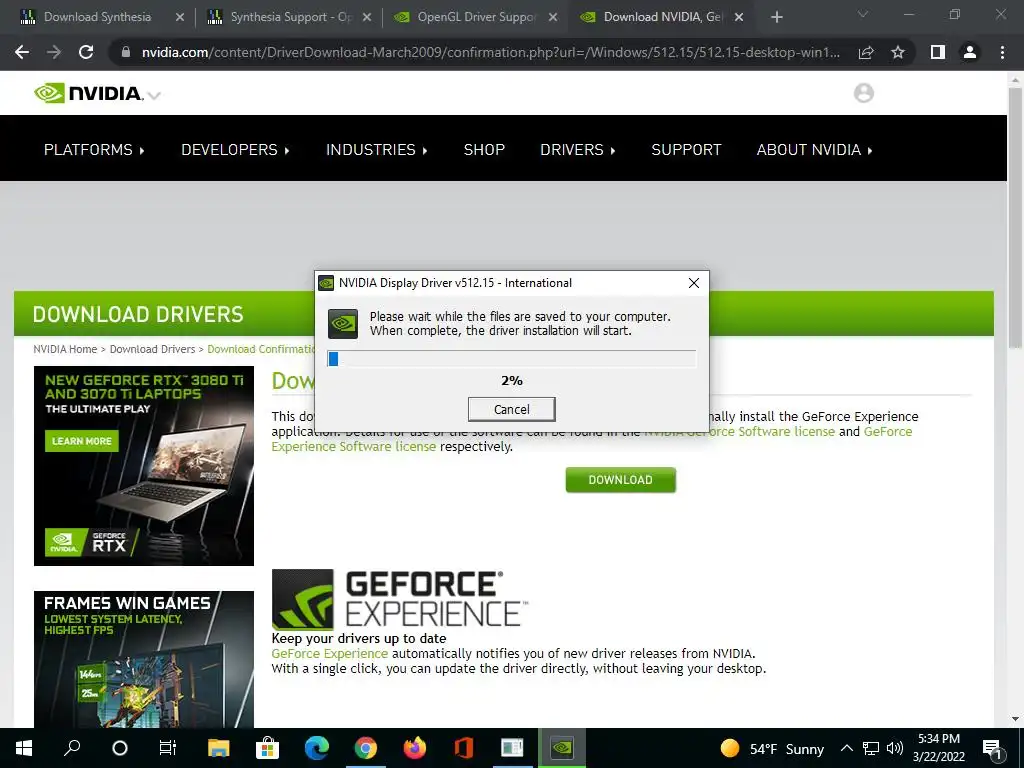The width and height of the screenshot is (1024, 768).
Task: Click the address bar URL field
Action: 490,52
